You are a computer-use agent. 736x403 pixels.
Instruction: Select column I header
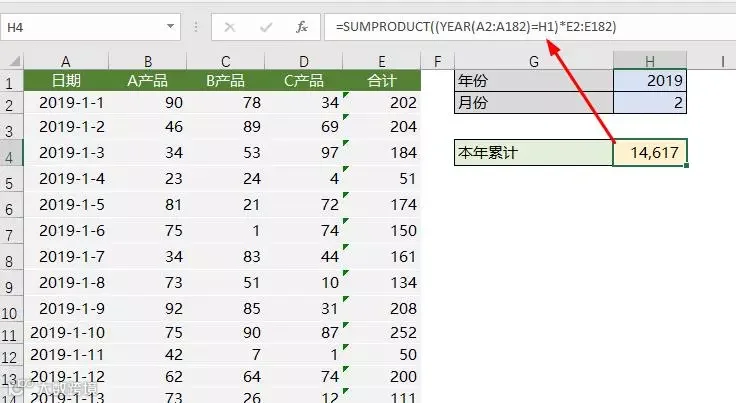pos(722,61)
